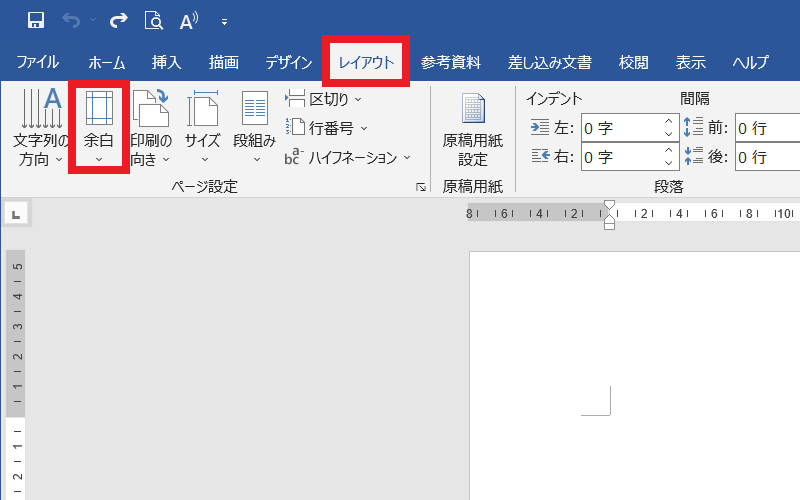Viewport: 800px width, 500px height.
Task: Open Print Preview icon in quick access
Action: click(x=153, y=20)
